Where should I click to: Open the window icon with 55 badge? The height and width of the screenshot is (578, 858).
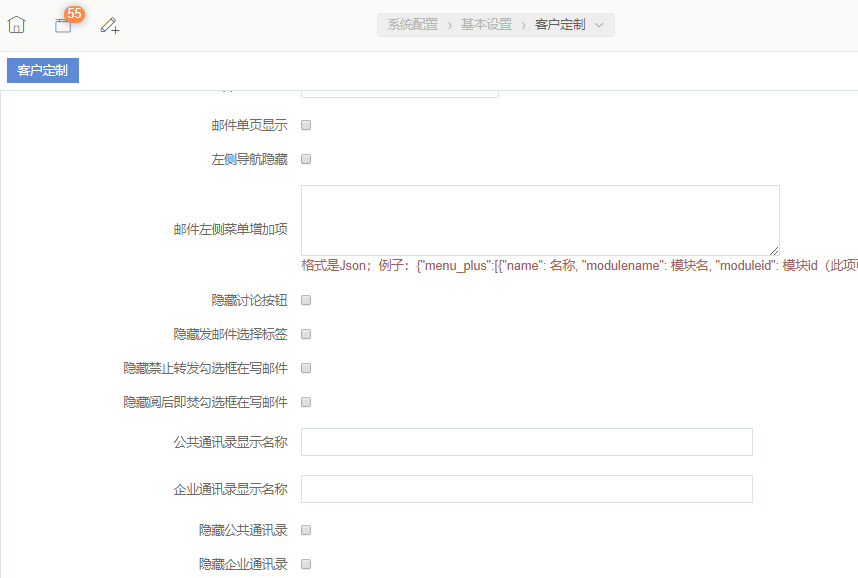[x=63, y=25]
